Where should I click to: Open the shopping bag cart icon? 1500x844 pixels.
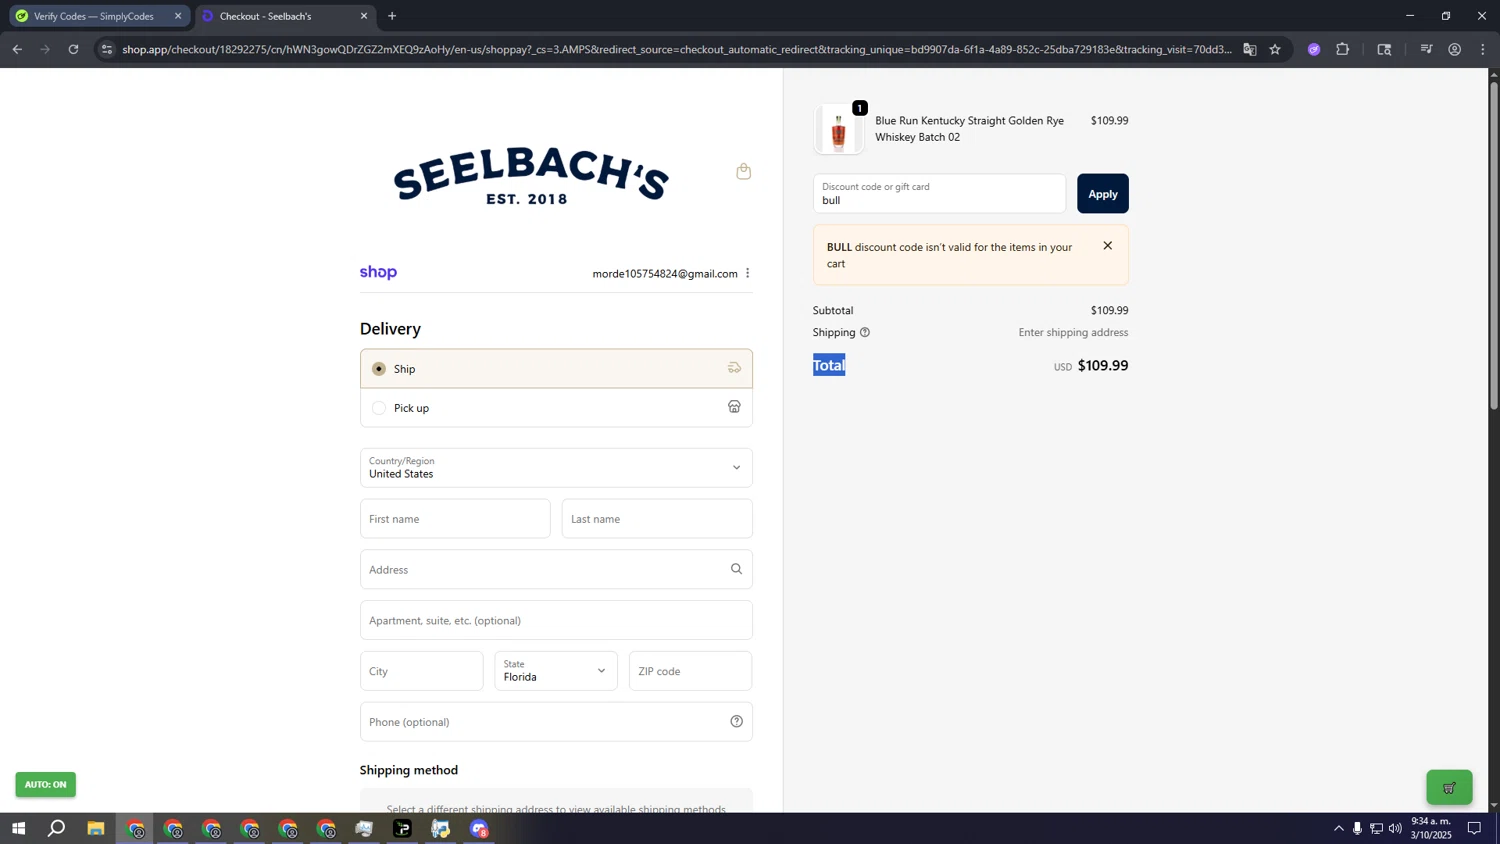(x=743, y=172)
